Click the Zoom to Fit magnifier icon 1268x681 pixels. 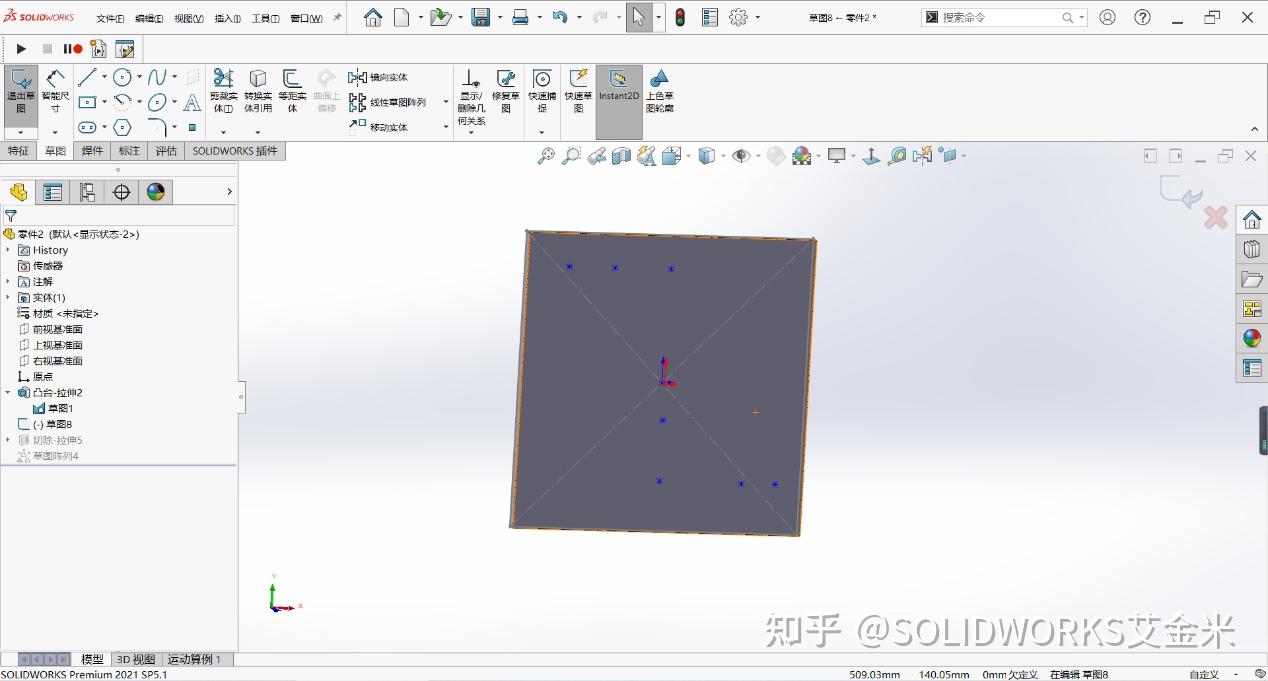tap(545, 155)
